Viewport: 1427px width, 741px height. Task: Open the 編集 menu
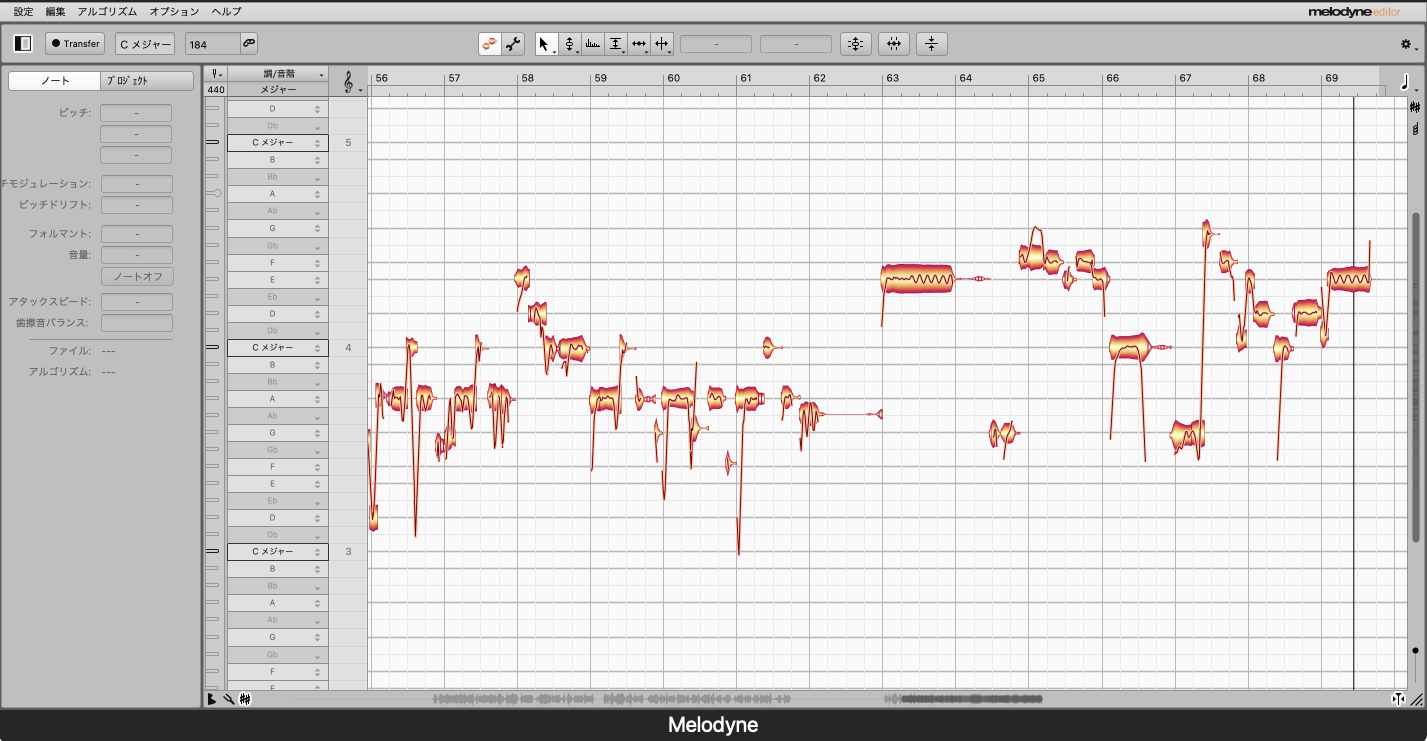[x=55, y=11]
